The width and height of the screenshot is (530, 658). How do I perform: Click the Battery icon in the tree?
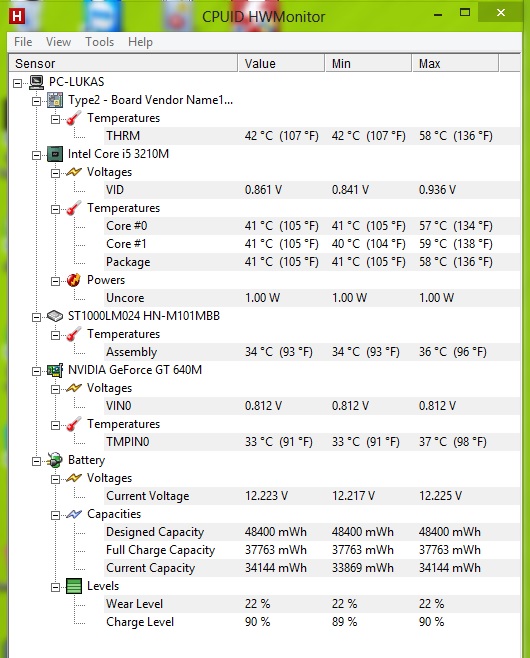pyautogui.click(x=55, y=460)
